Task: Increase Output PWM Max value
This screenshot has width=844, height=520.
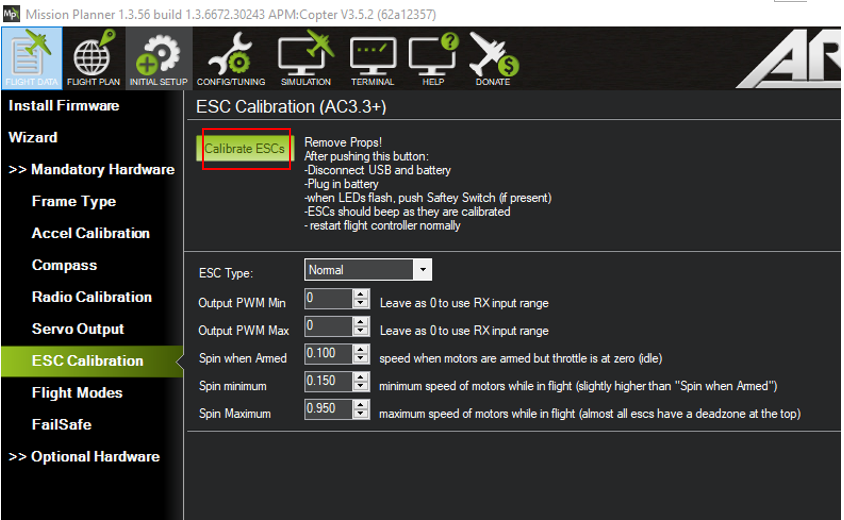Action: coord(361,321)
